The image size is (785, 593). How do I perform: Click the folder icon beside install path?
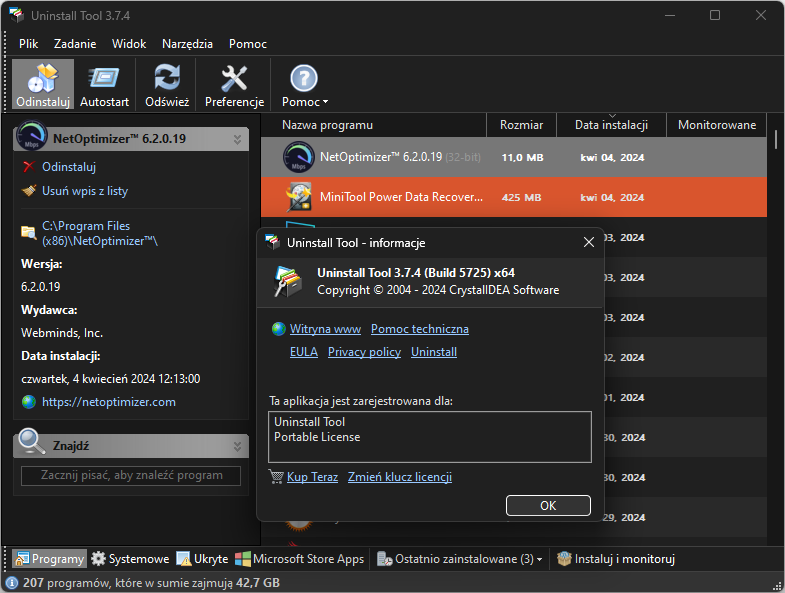[x=29, y=232]
